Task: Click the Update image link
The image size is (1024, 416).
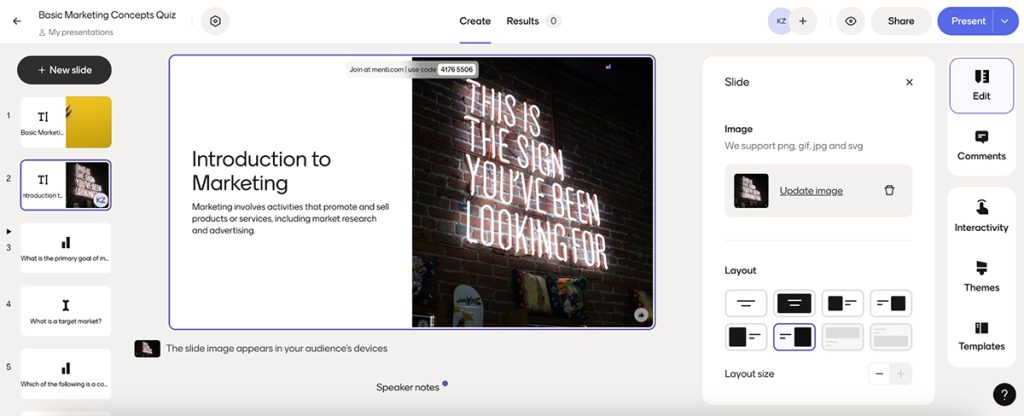Action: 811,191
